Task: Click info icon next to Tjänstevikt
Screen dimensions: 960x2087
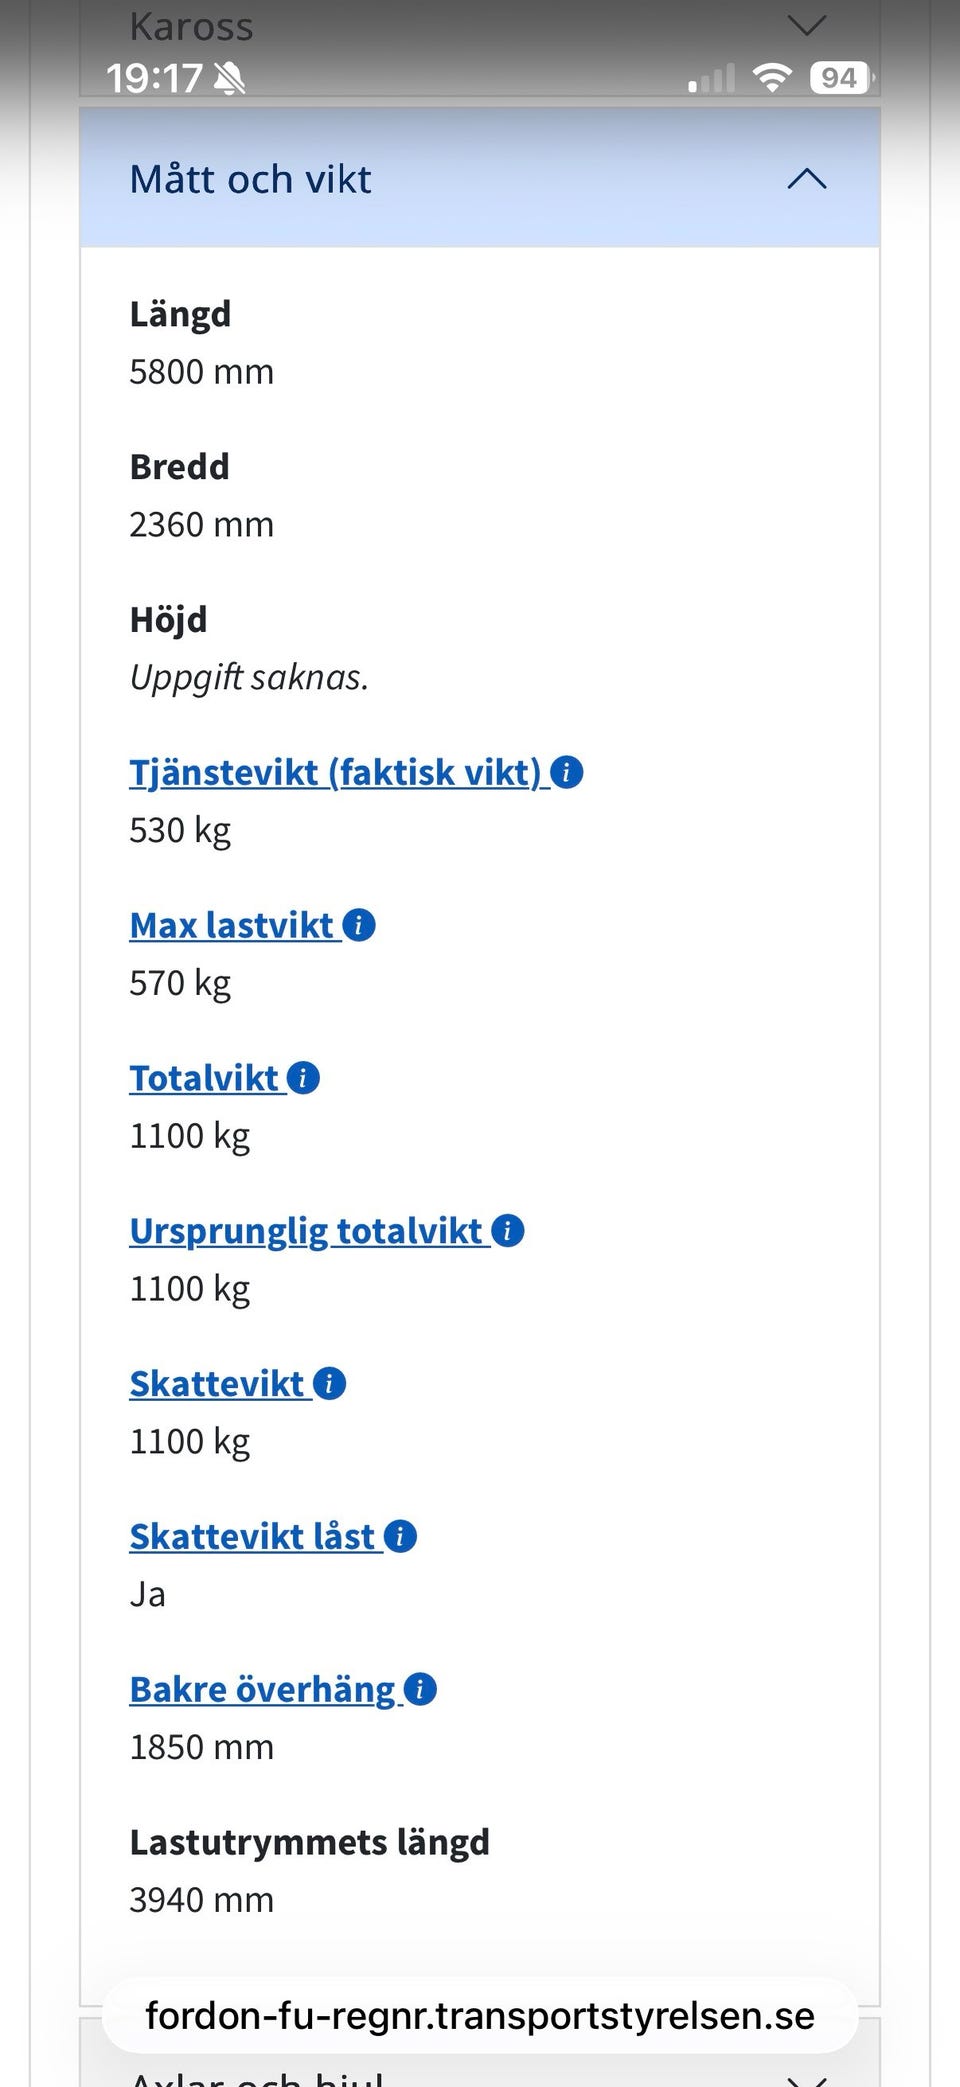Action: pyautogui.click(x=567, y=773)
